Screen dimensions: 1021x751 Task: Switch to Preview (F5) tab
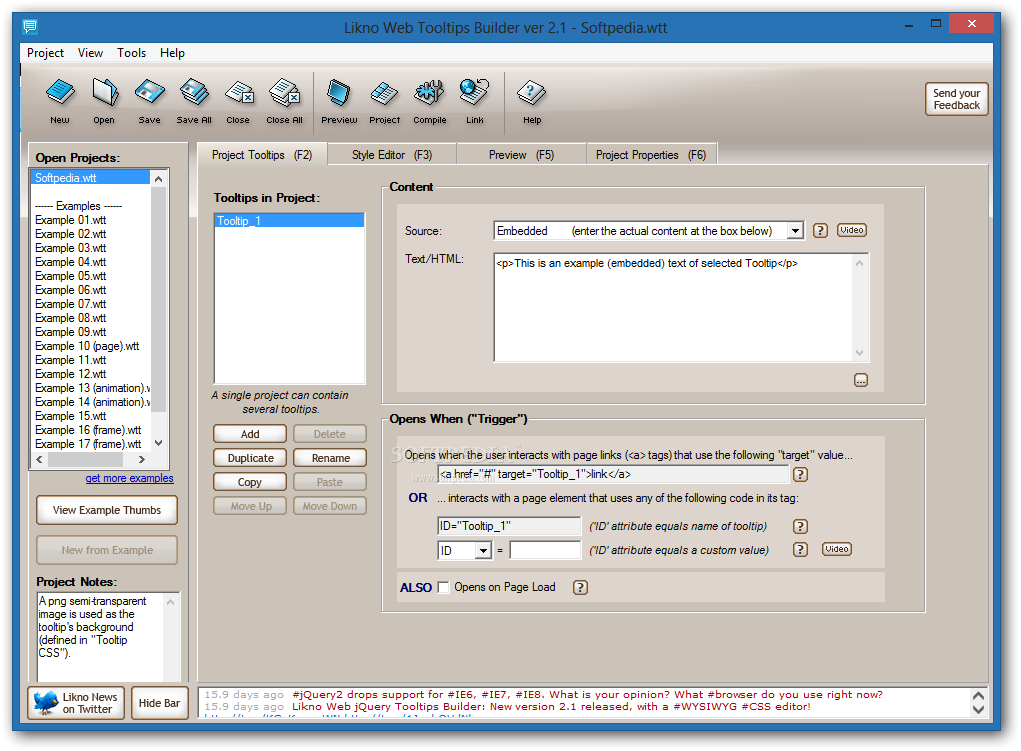[522, 155]
